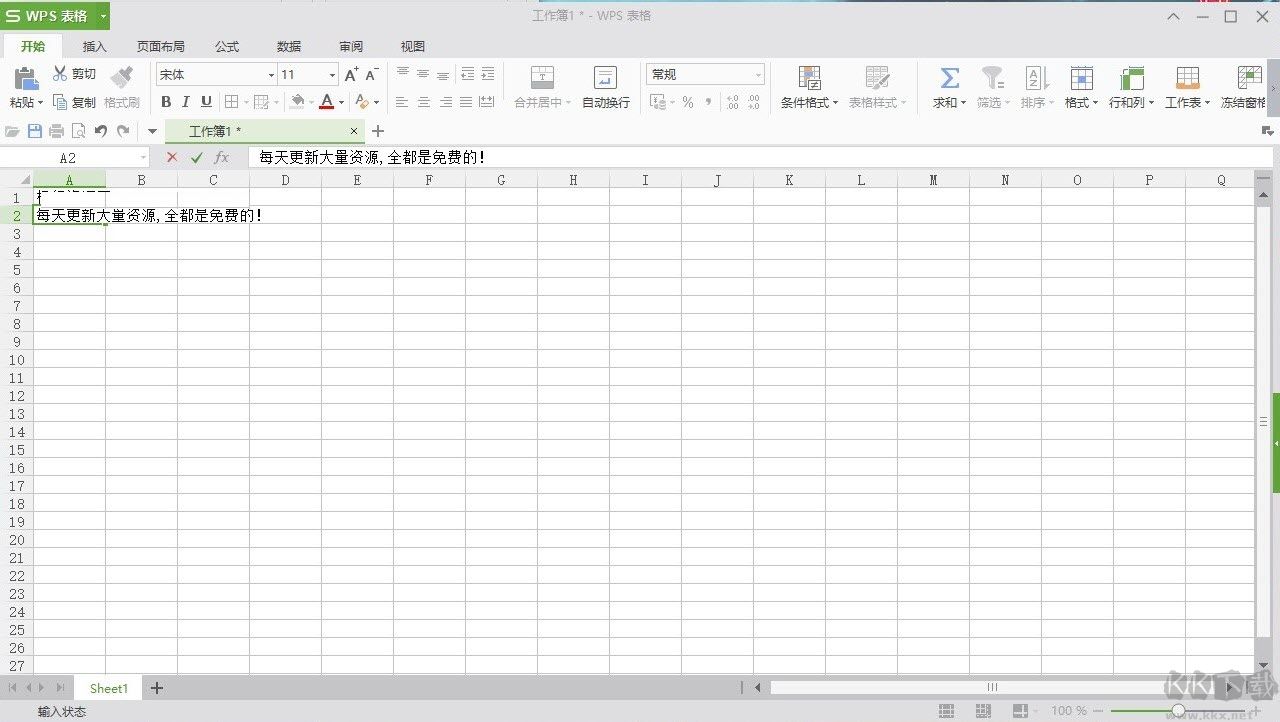1280x722 pixels.
Task: Toggle underline formatting
Action: tap(206, 101)
